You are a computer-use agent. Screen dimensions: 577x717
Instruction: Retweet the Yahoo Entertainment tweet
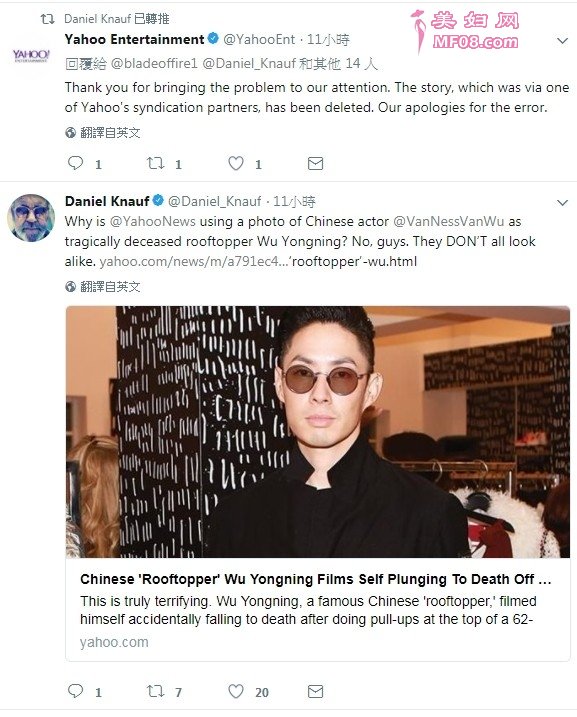pos(155,163)
